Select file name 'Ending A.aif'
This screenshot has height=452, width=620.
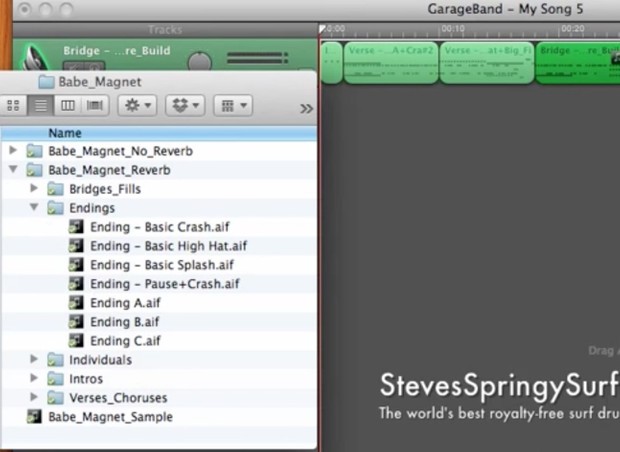(x=125, y=303)
